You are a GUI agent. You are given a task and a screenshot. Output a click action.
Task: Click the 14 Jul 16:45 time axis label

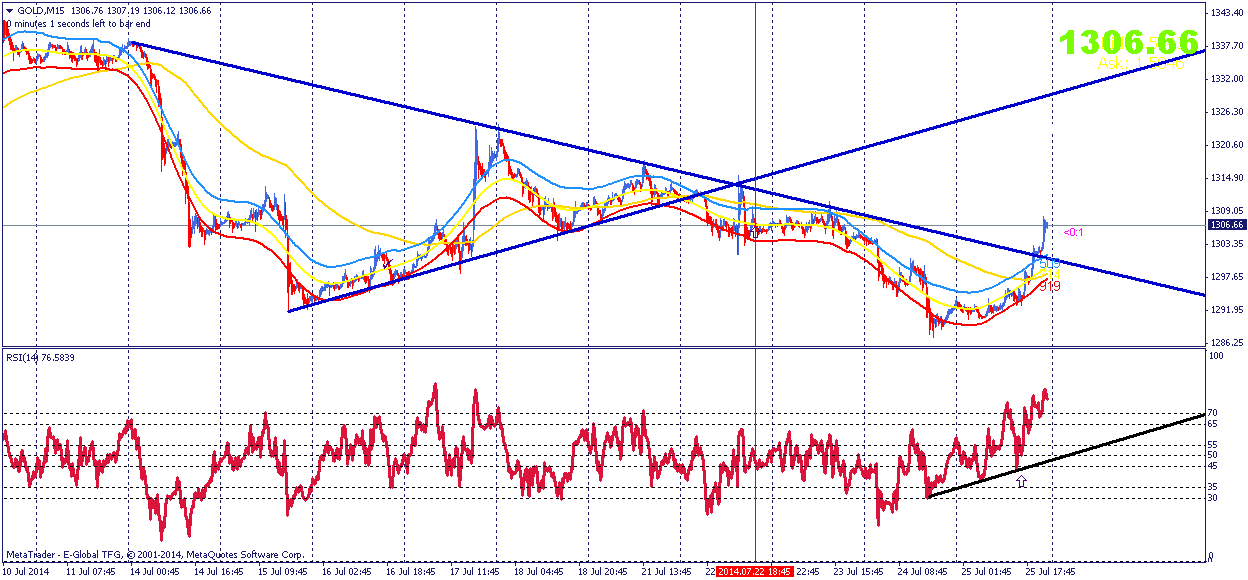pyautogui.click(x=220, y=572)
